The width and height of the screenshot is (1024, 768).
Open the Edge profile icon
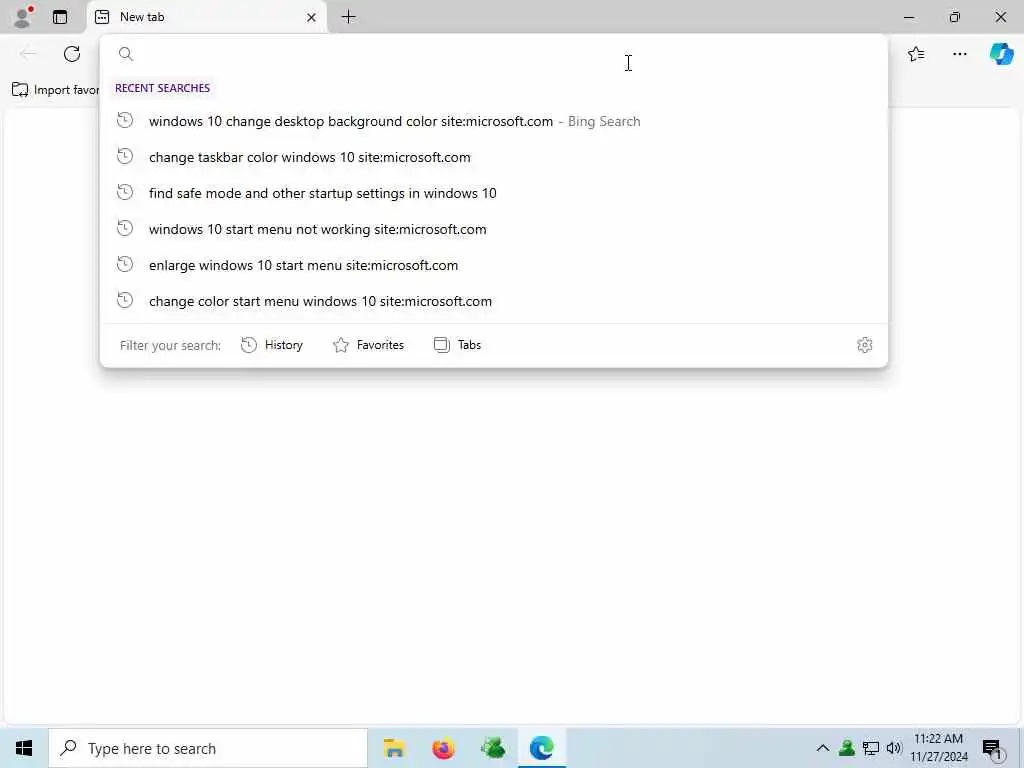coord(23,17)
